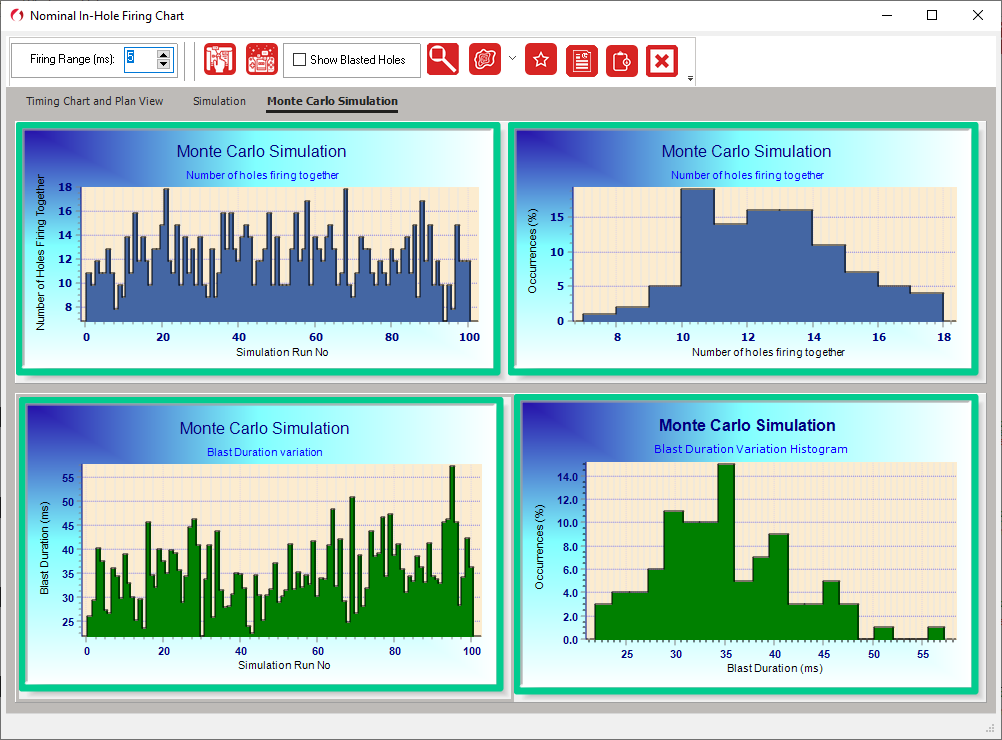The image size is (1002, 740).
Task: Click the Blast Duration Variation Histogram chart
Action: pos(746,544)
